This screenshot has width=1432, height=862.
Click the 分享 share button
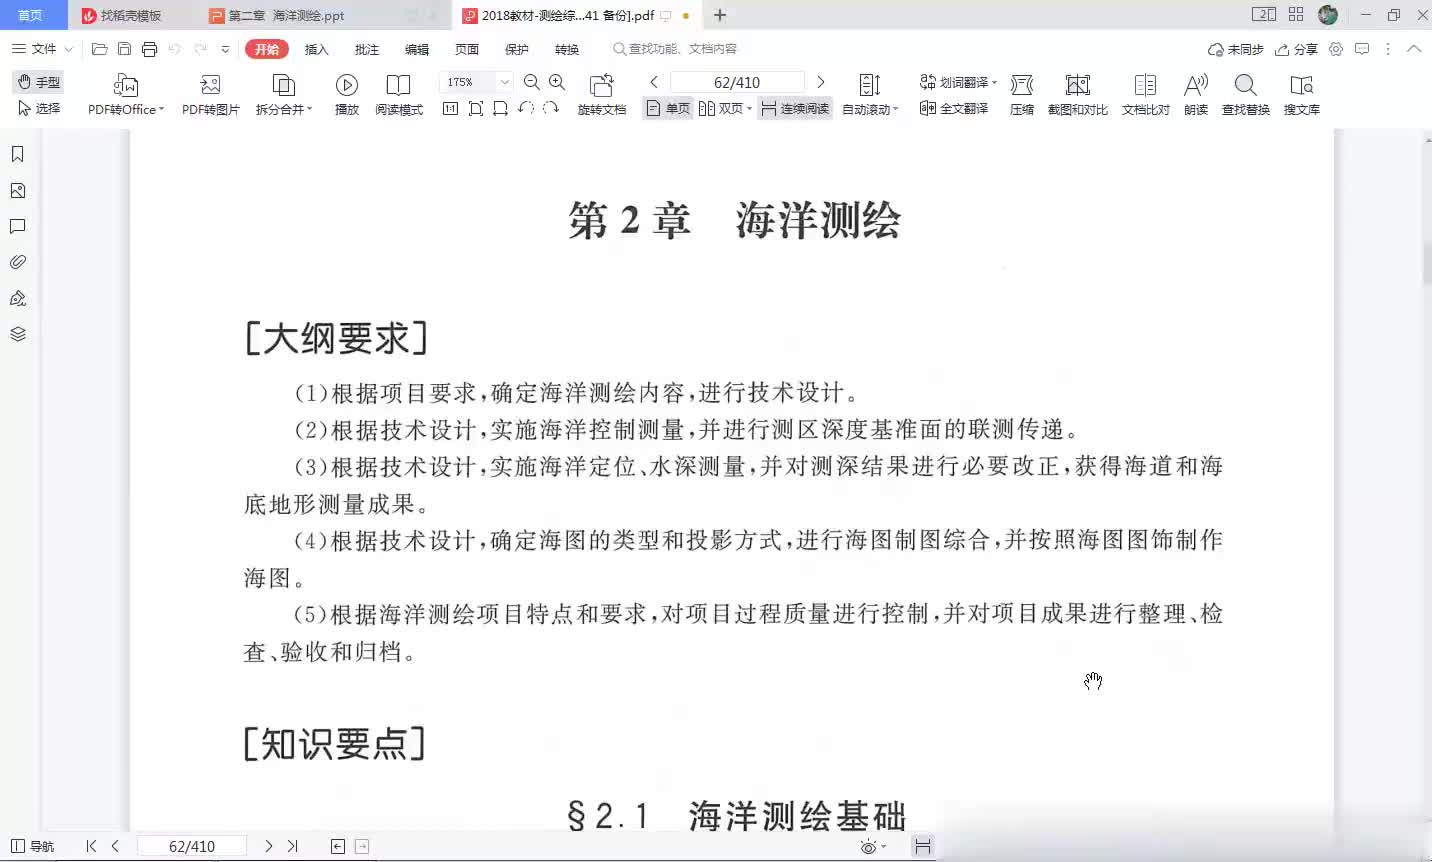click(x=1297, y=49)
